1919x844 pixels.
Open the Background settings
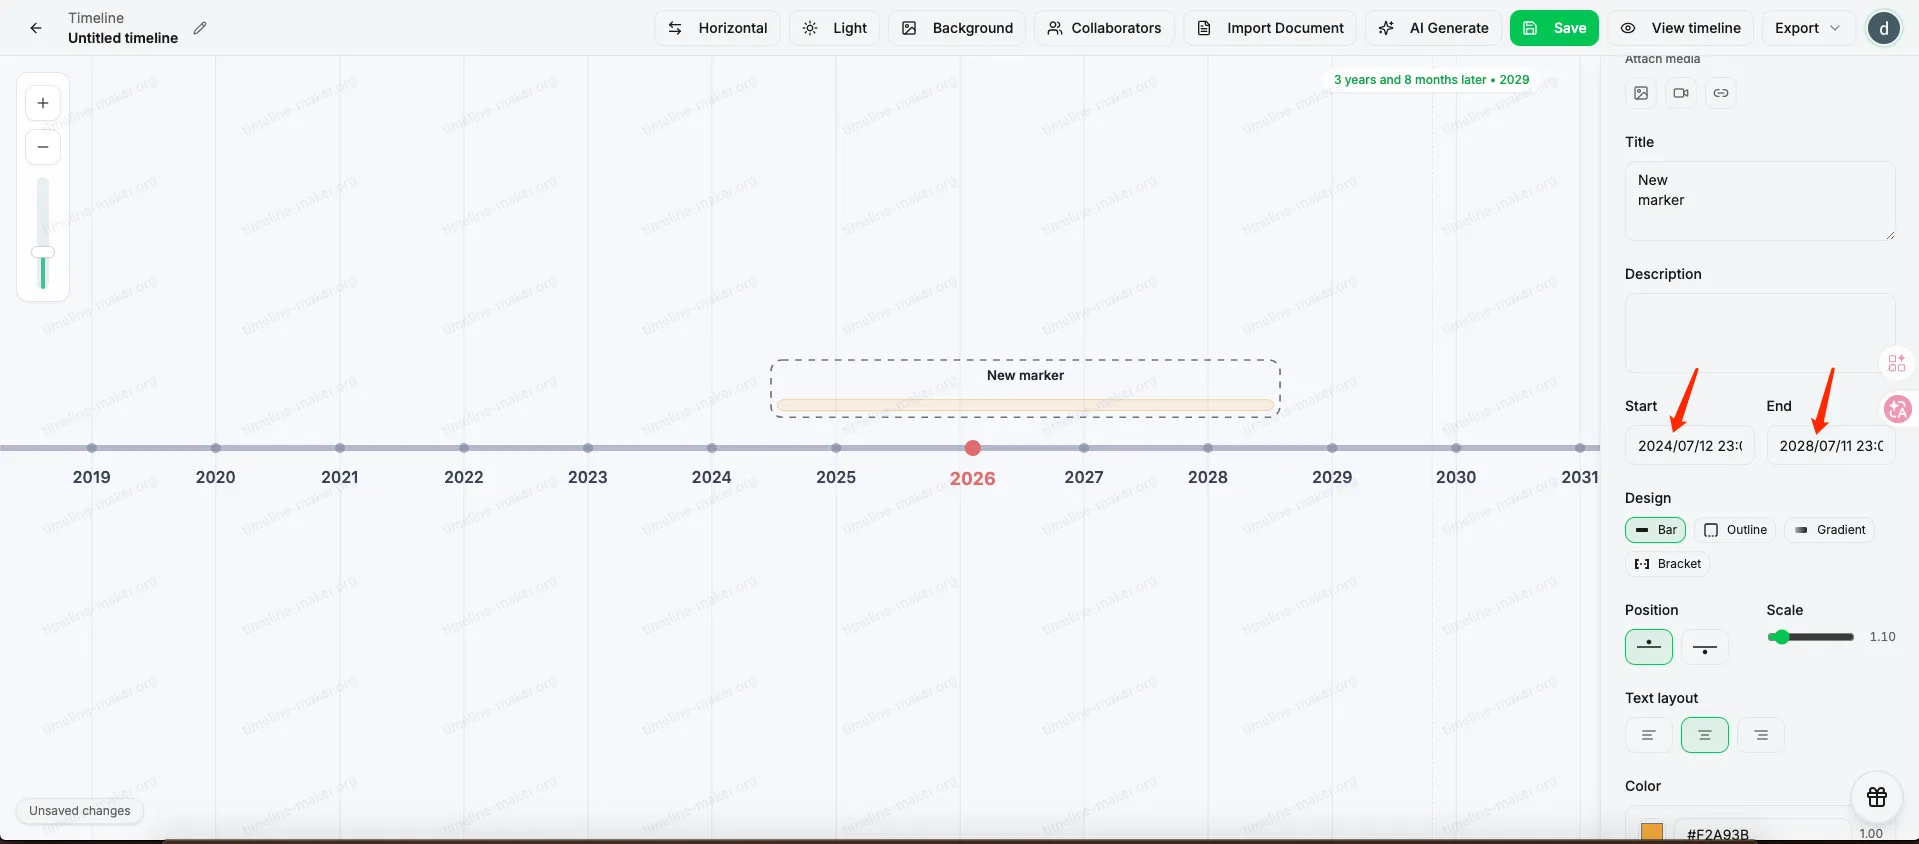click(957, 28)
